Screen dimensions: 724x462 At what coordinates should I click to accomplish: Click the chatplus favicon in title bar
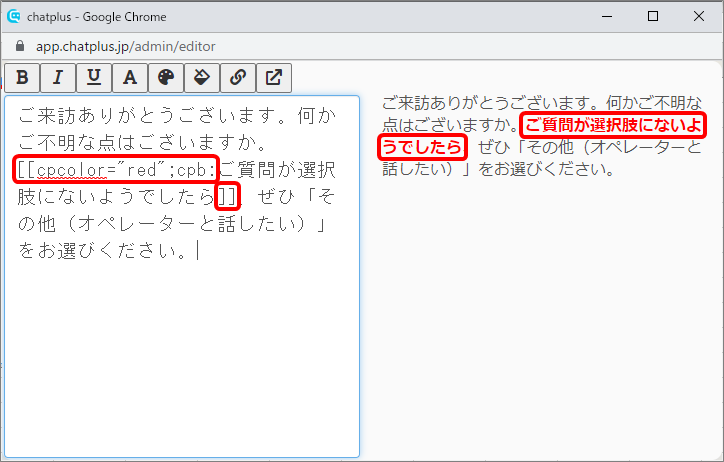coord(14,17)
